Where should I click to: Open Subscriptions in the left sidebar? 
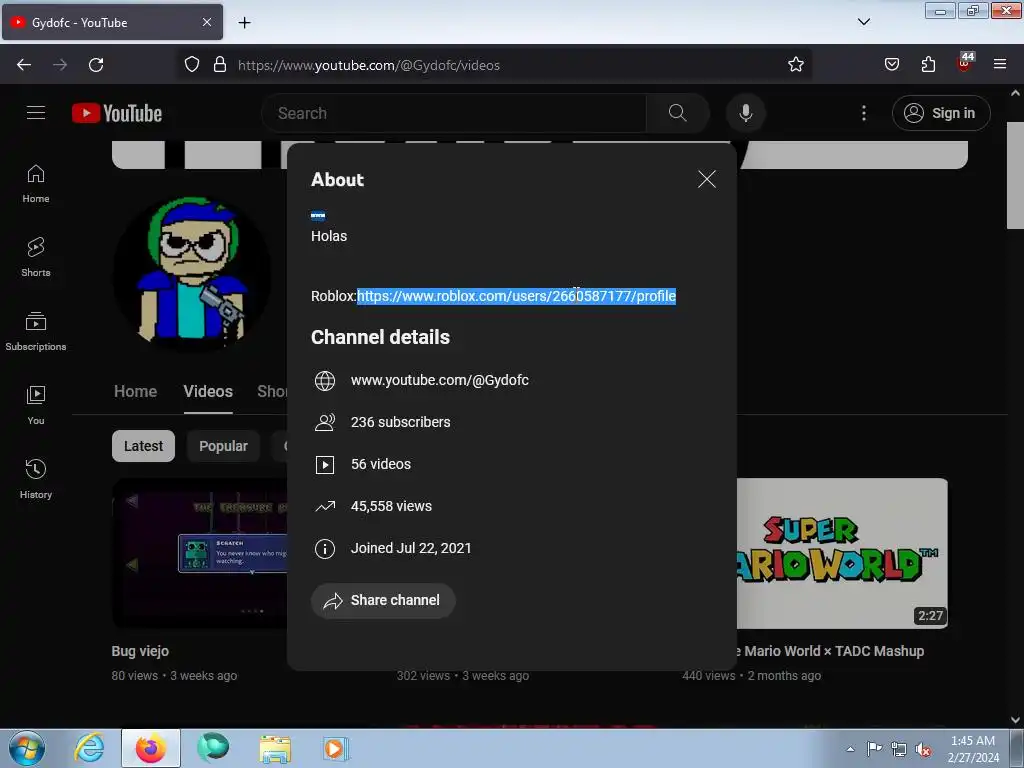point(36,332)
